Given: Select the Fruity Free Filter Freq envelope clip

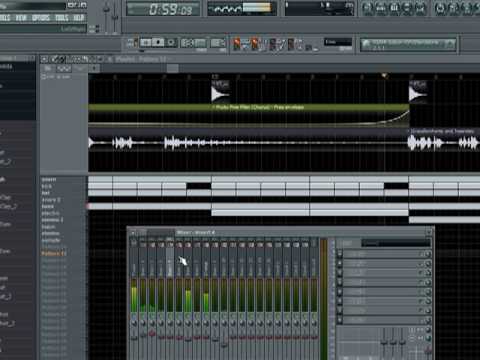Looking at the screenshot, I should coord(249,115).
